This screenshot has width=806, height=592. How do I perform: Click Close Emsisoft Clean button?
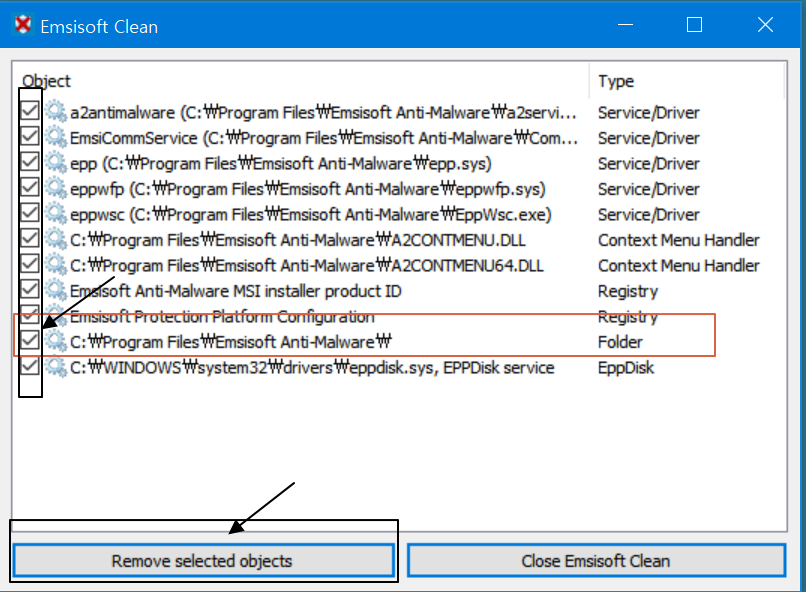click(x=596, y=560)
